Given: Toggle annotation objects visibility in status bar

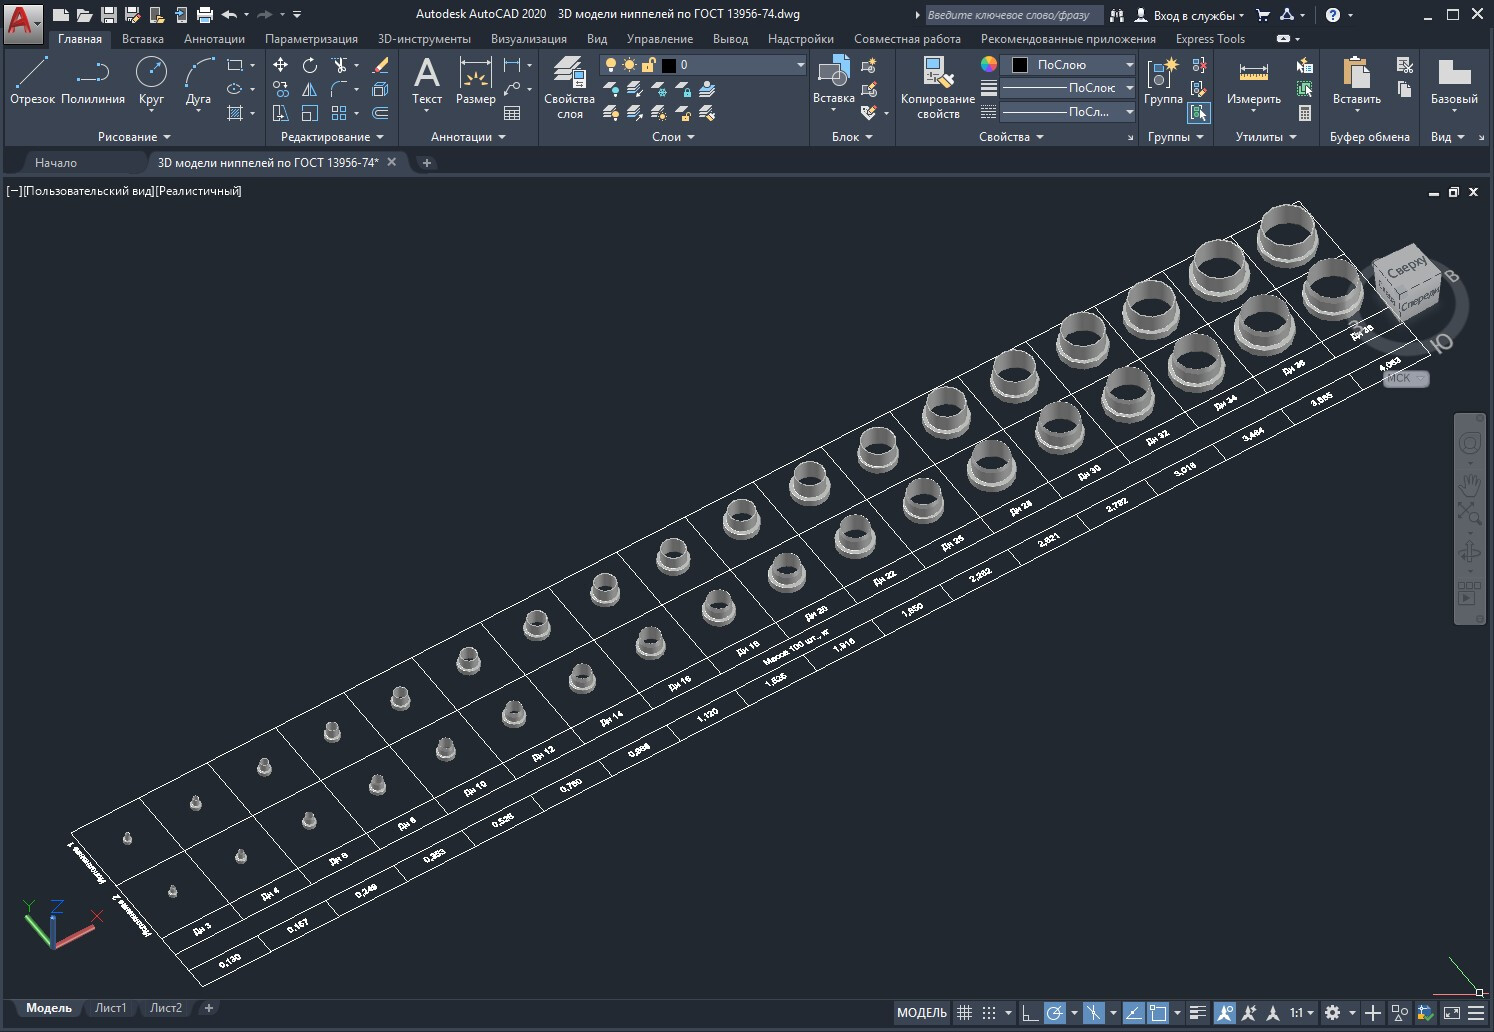Looking at the screenshot, I should [x=1225, y=1013].
